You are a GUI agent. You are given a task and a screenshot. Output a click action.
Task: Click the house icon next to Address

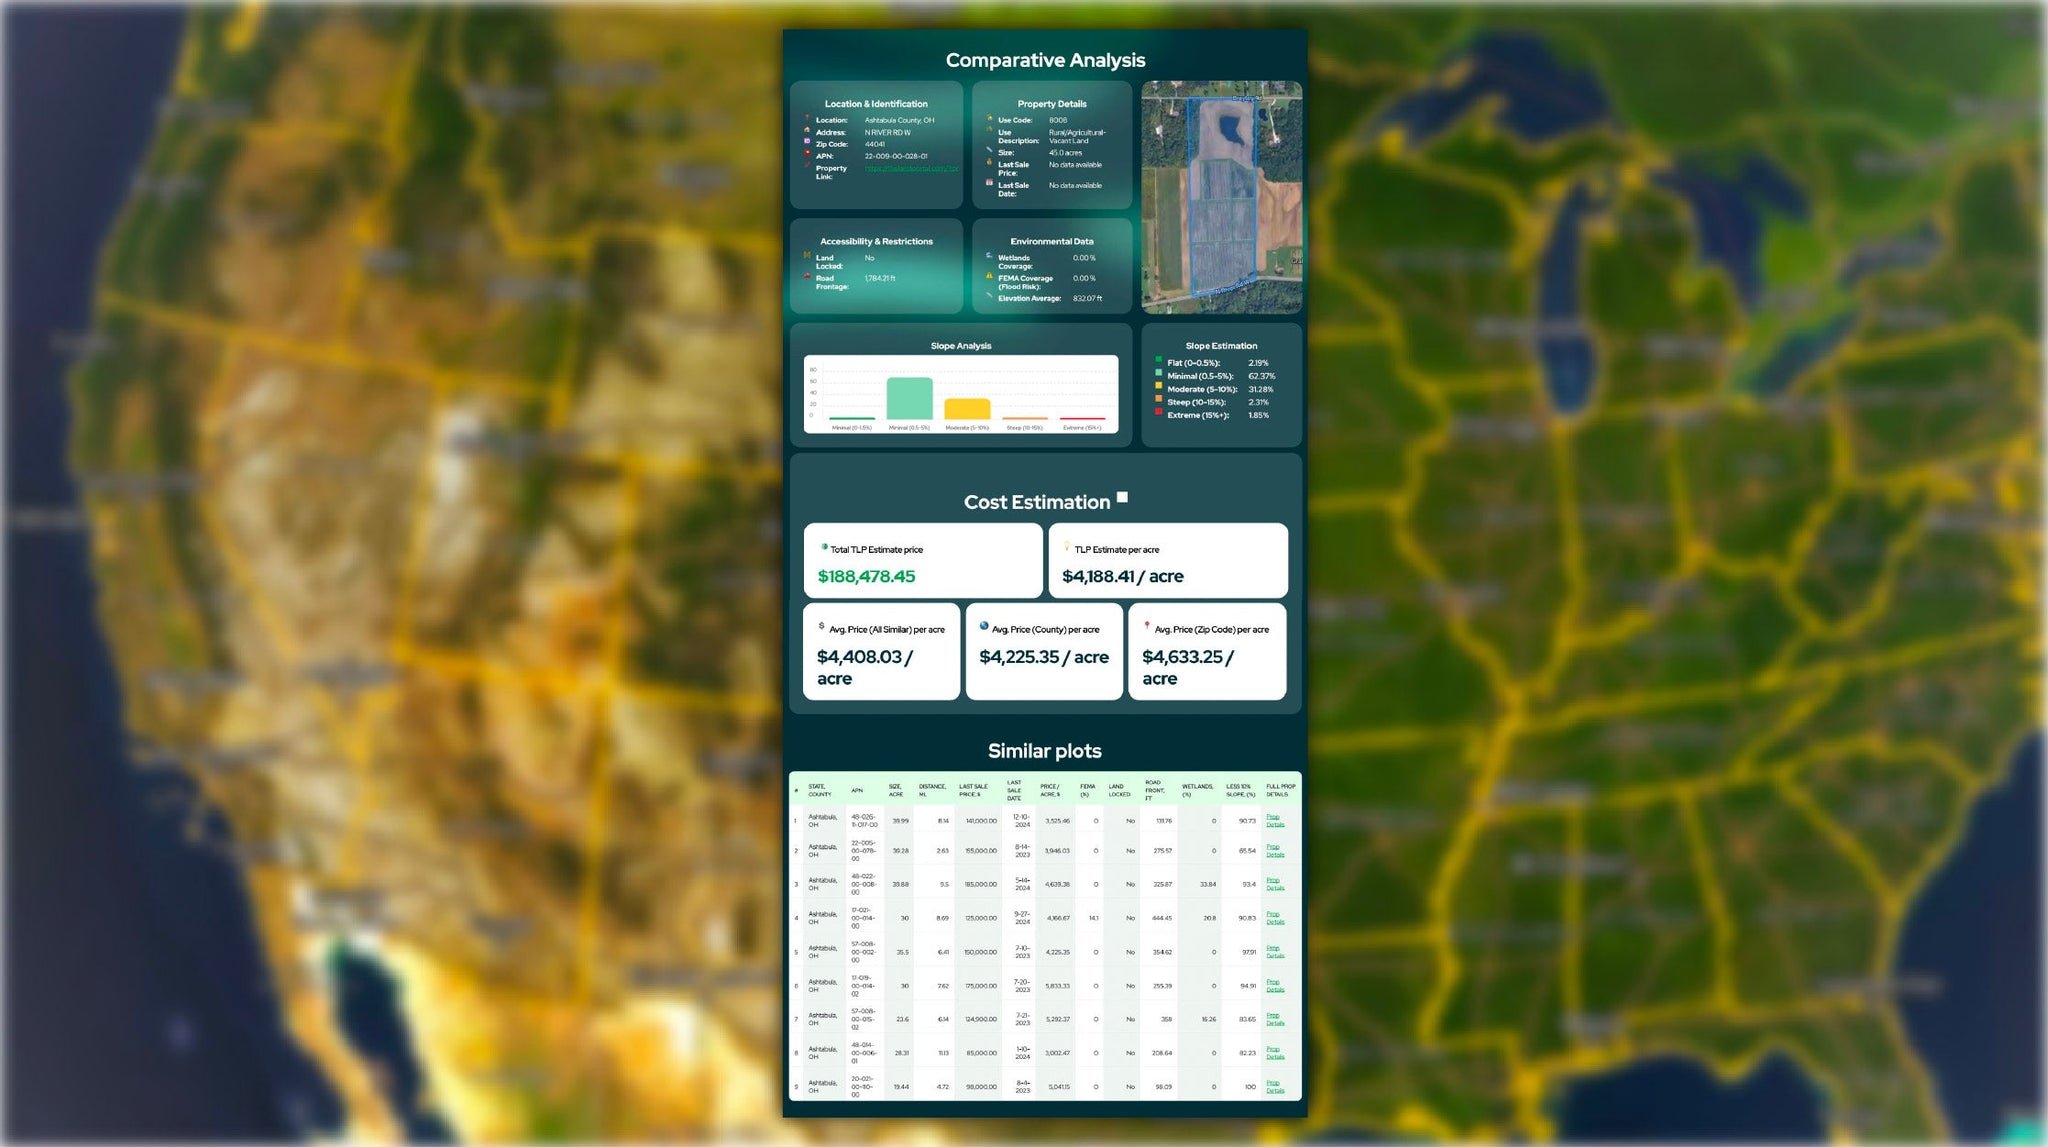(x=807, y=128)
